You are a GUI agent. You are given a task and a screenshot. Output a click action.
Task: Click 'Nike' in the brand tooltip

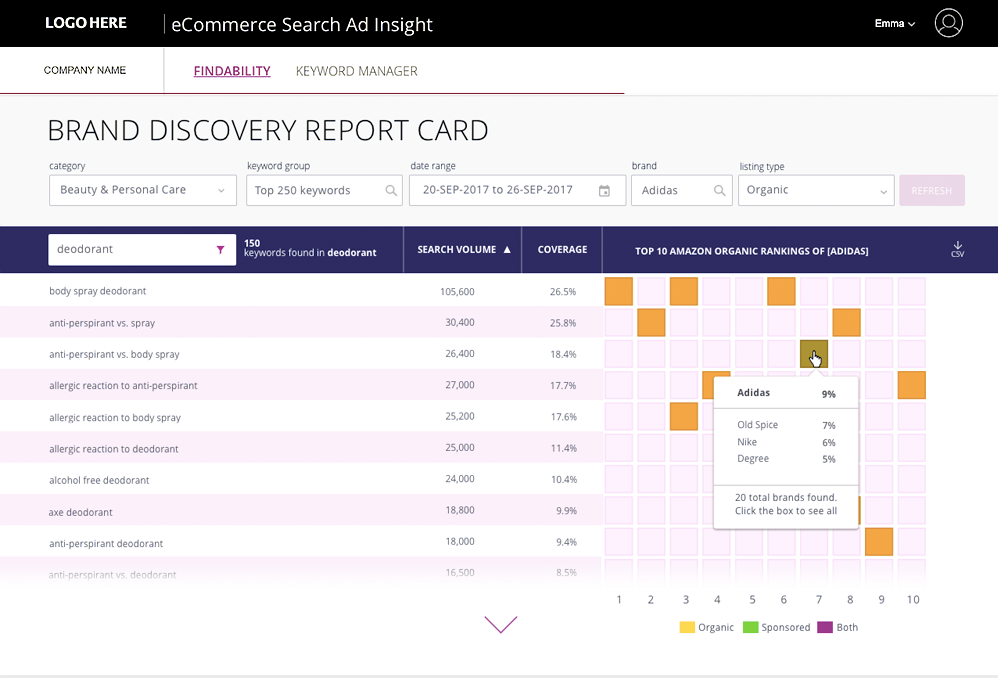tap(747, 442)
